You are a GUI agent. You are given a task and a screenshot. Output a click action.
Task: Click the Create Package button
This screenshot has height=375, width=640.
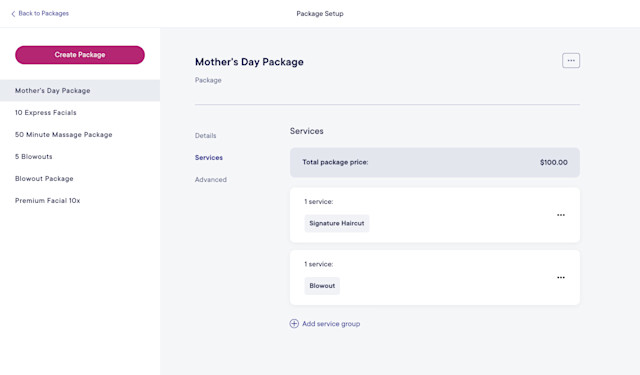(x=80, y=55)
